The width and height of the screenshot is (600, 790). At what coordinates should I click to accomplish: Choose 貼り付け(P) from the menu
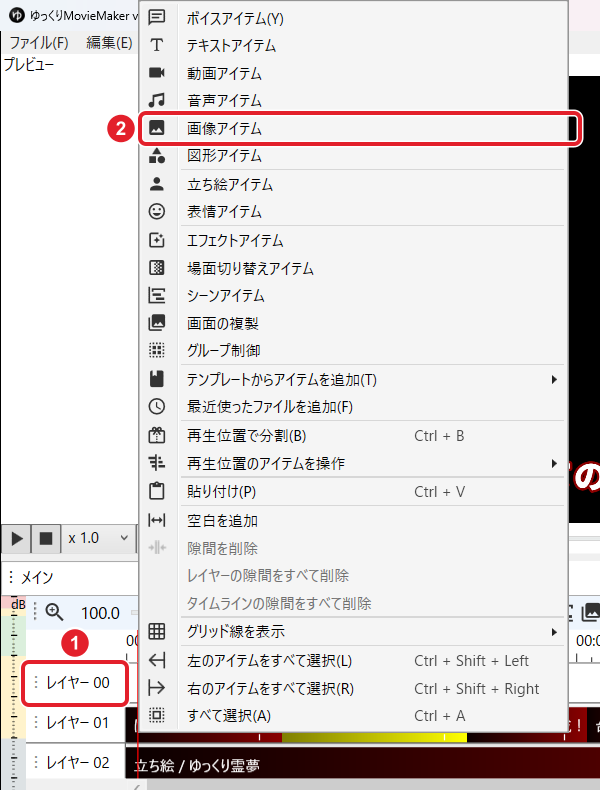[353, 491]
